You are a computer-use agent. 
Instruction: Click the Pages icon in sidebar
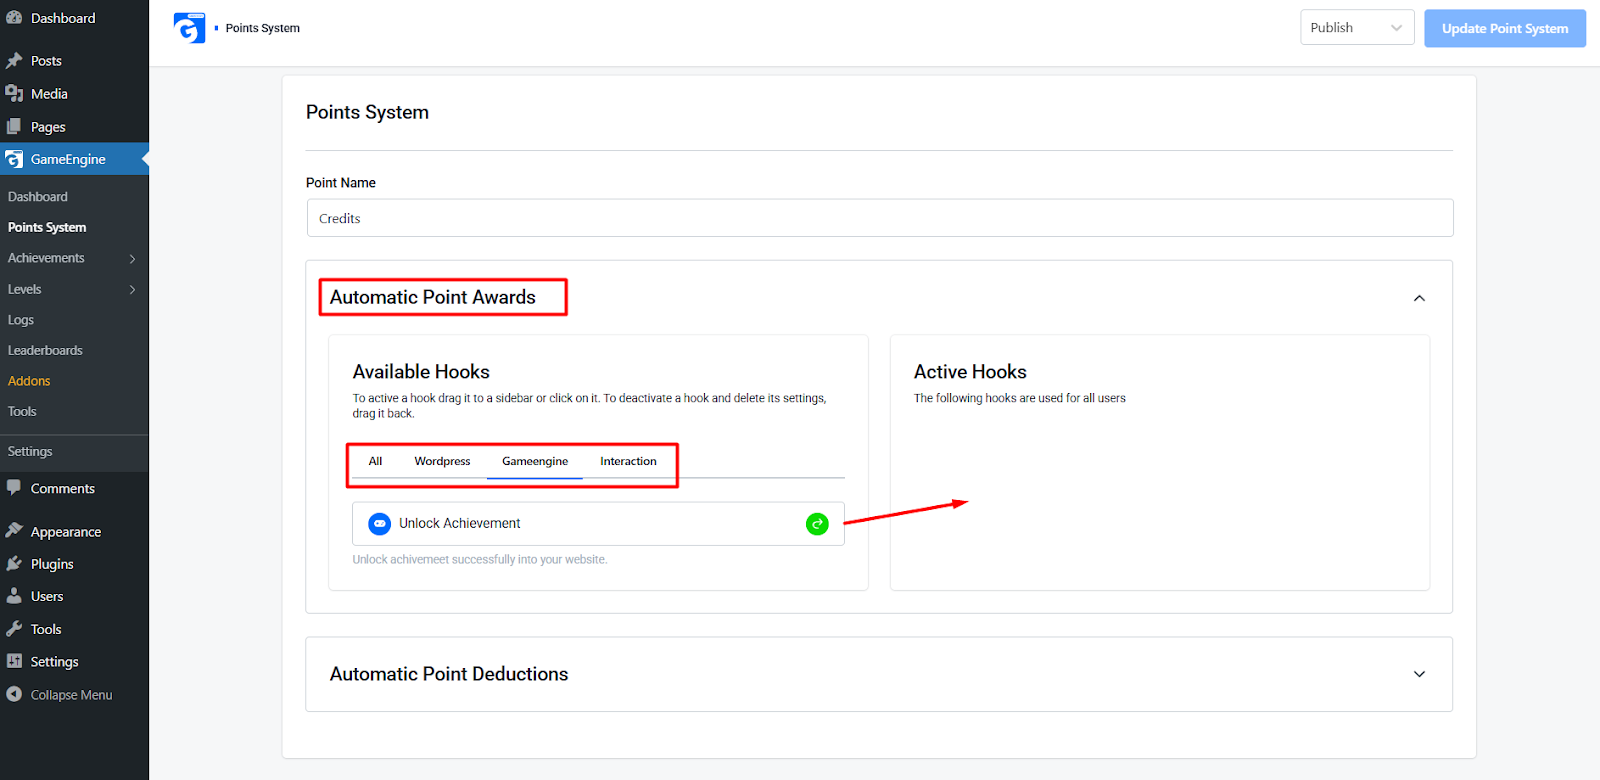coord(14,127)
